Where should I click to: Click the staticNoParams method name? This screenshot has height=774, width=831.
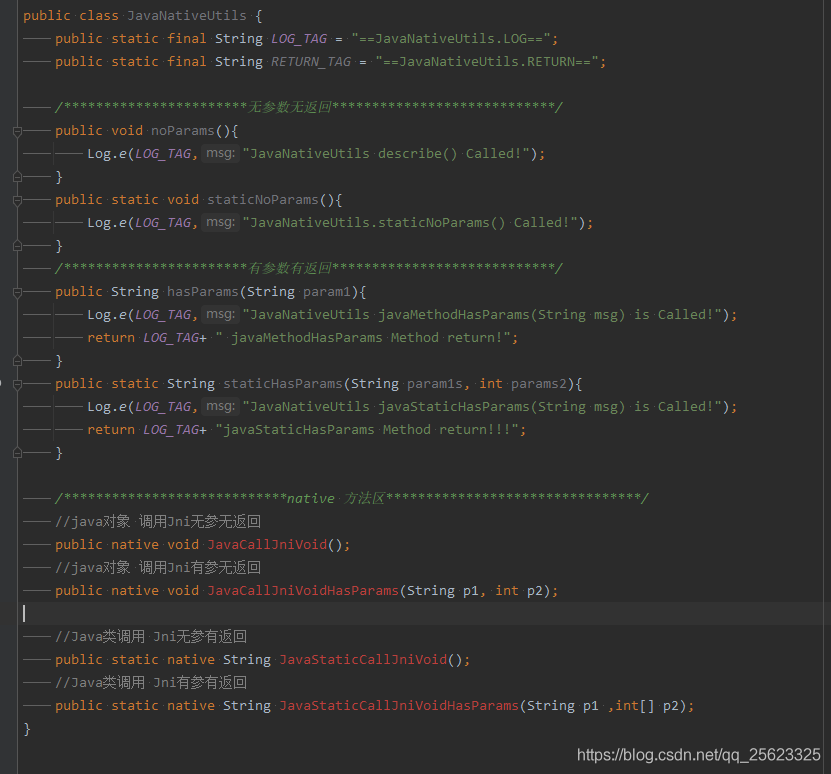[263, 200]
